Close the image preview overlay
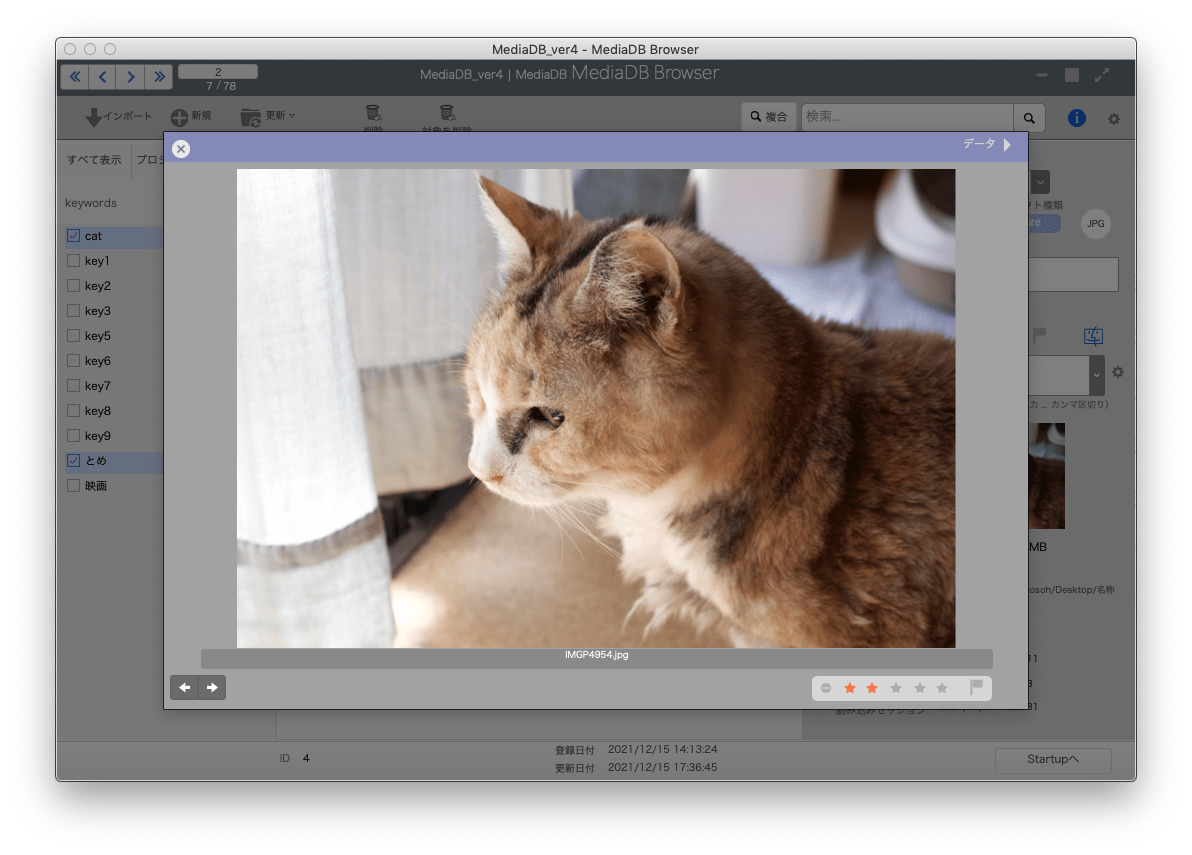Image resolution: width=1192 pixels, height=855 pixels. pos(181,149)
